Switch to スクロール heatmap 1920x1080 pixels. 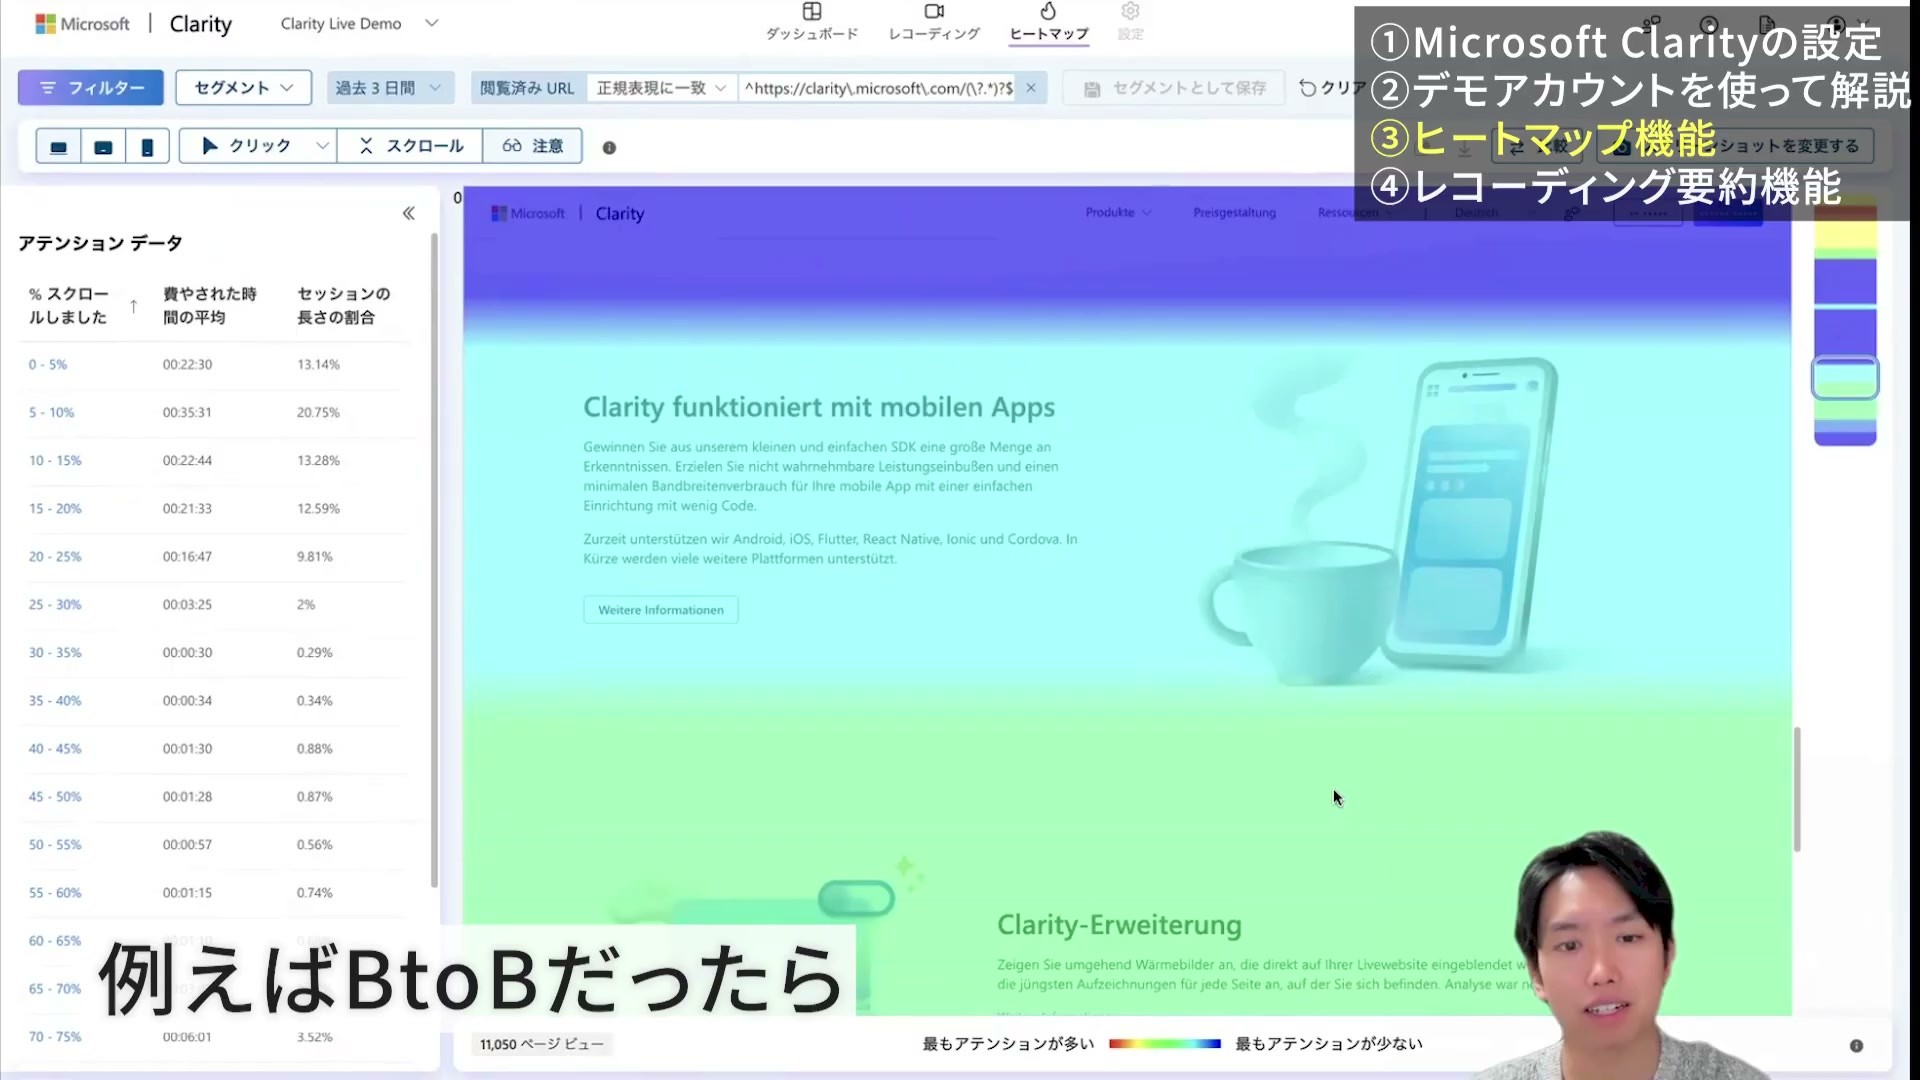point(410,146)
